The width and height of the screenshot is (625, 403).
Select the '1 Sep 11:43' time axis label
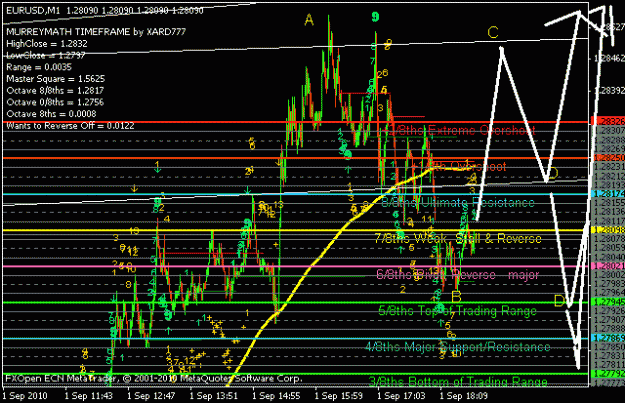coord(88,396)
